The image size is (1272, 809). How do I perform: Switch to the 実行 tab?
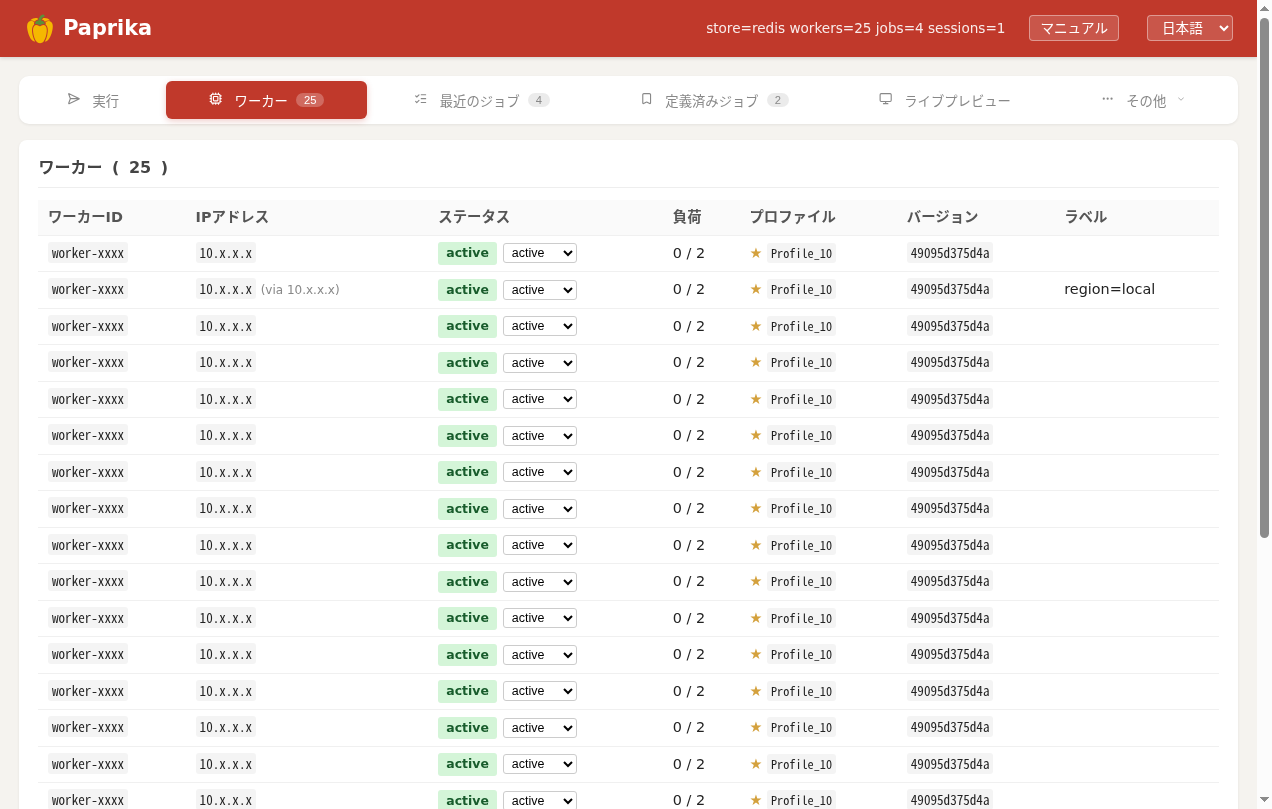(x=93, y=100)
